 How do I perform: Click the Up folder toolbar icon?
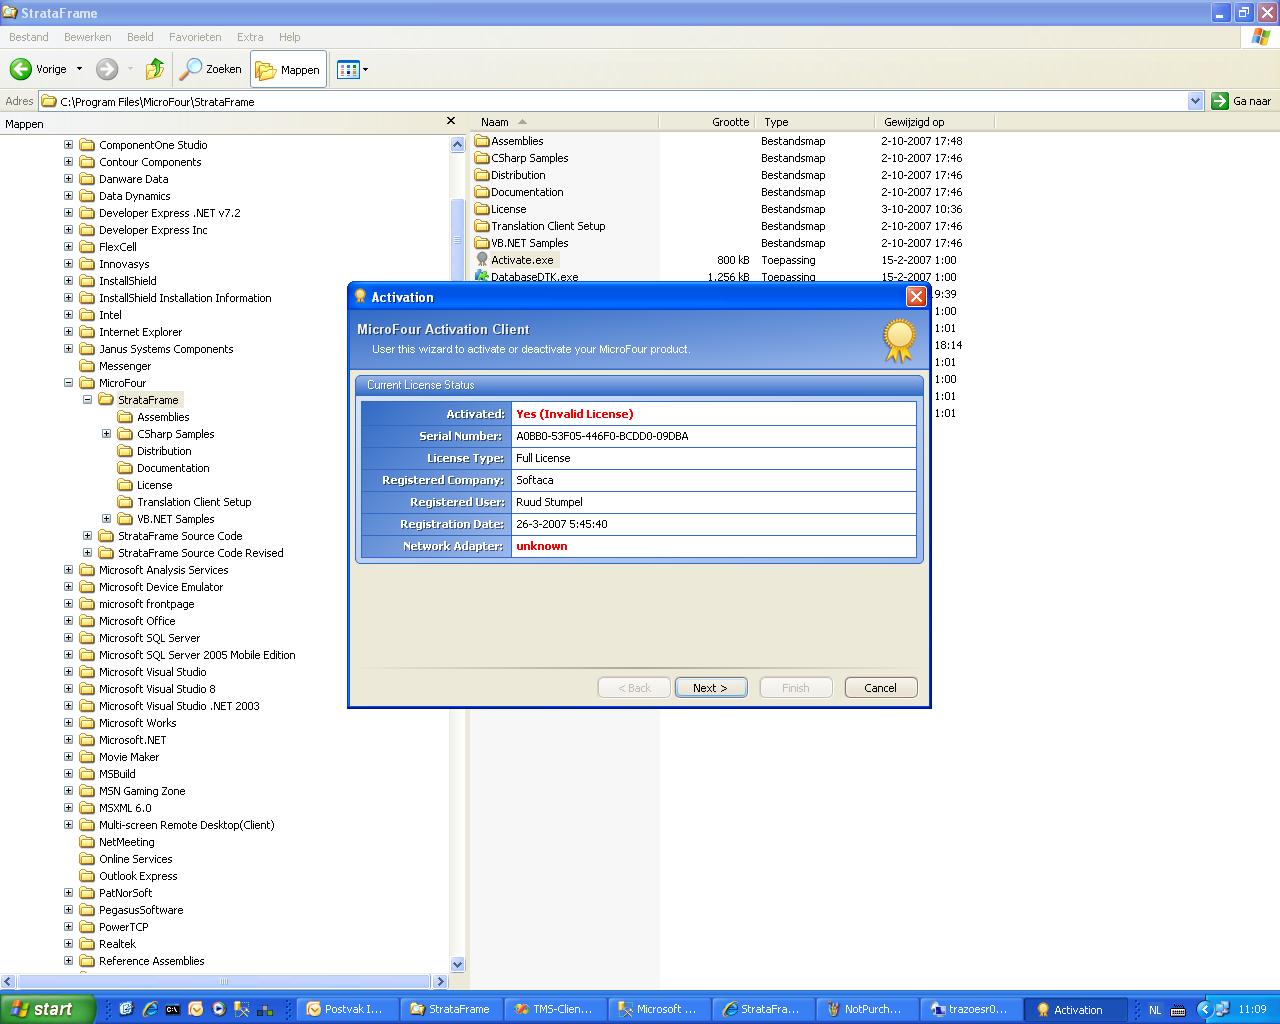(154, 69)
